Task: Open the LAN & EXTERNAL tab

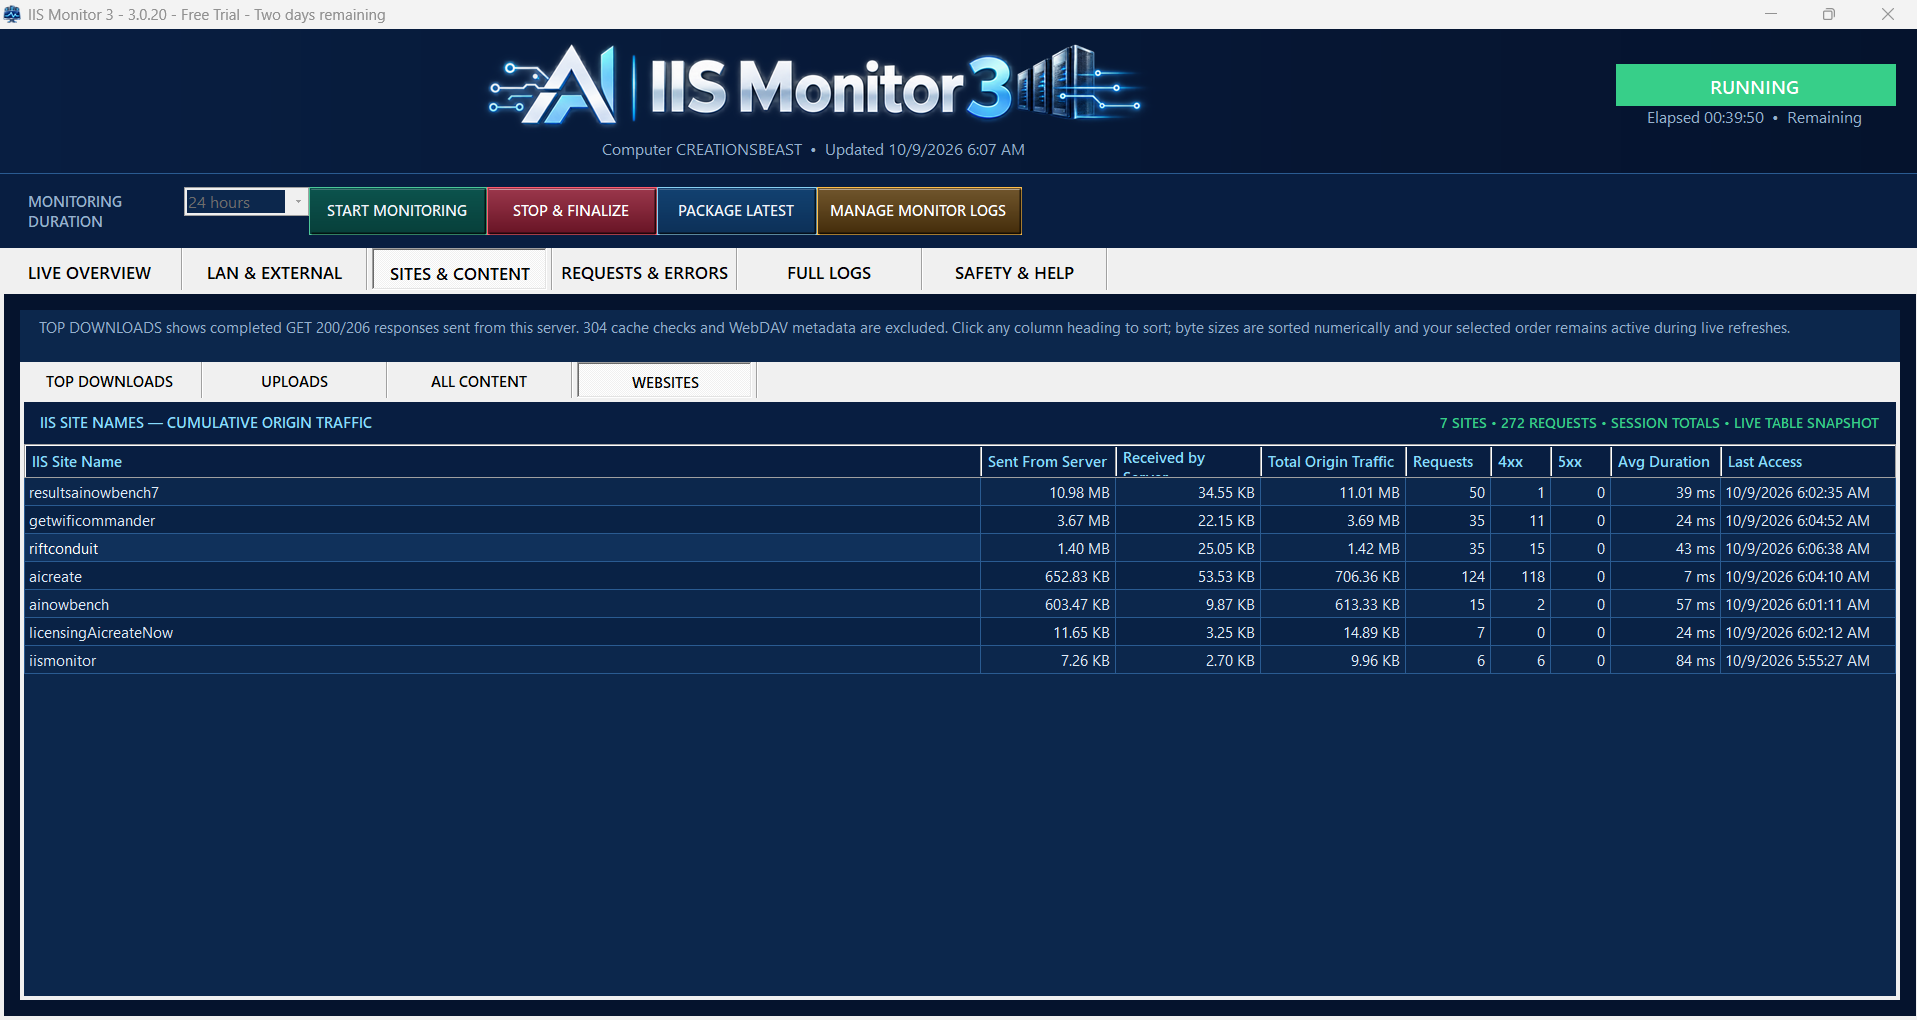Action: click(x=274, y=273)
